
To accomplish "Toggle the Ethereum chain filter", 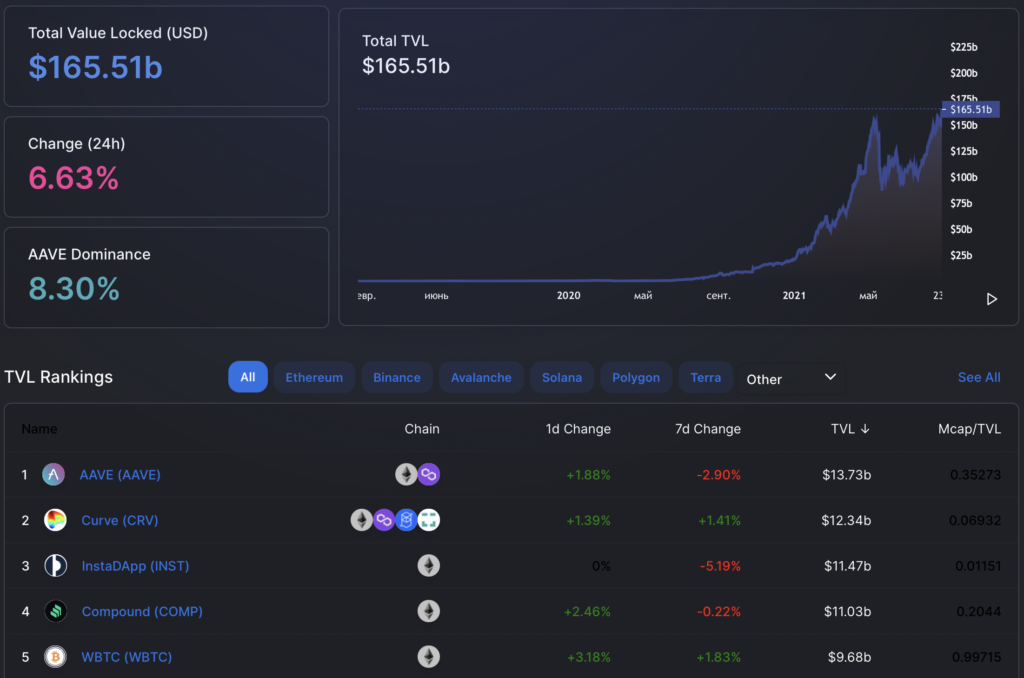I will tap(314, 377).
